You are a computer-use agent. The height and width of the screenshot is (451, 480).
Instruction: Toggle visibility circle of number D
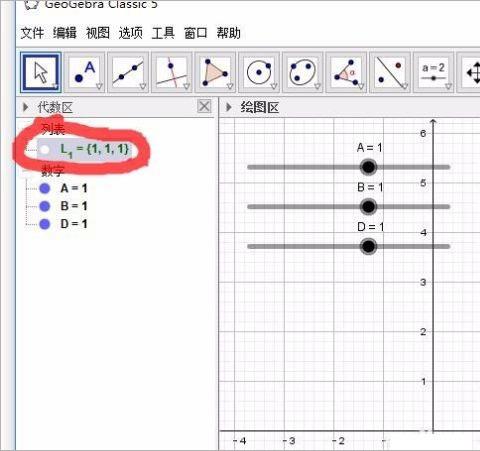tap(44, 224)
